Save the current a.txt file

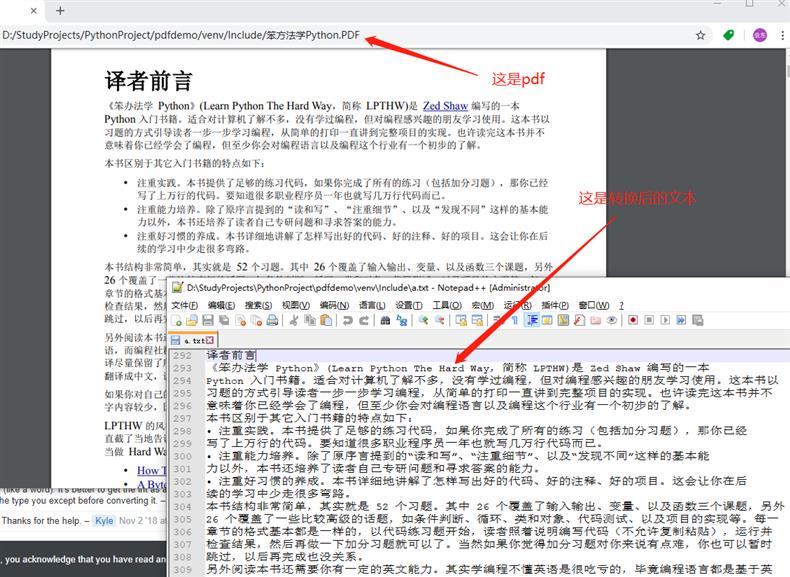coord(208,320)
